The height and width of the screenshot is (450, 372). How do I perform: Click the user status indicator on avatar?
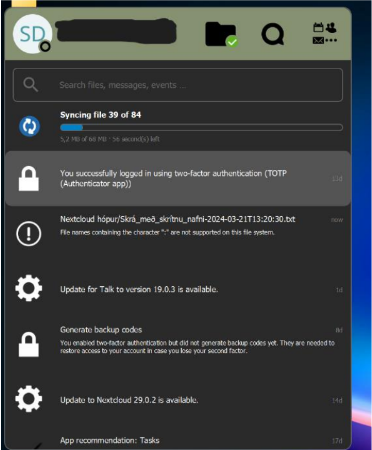pos(45,46)
